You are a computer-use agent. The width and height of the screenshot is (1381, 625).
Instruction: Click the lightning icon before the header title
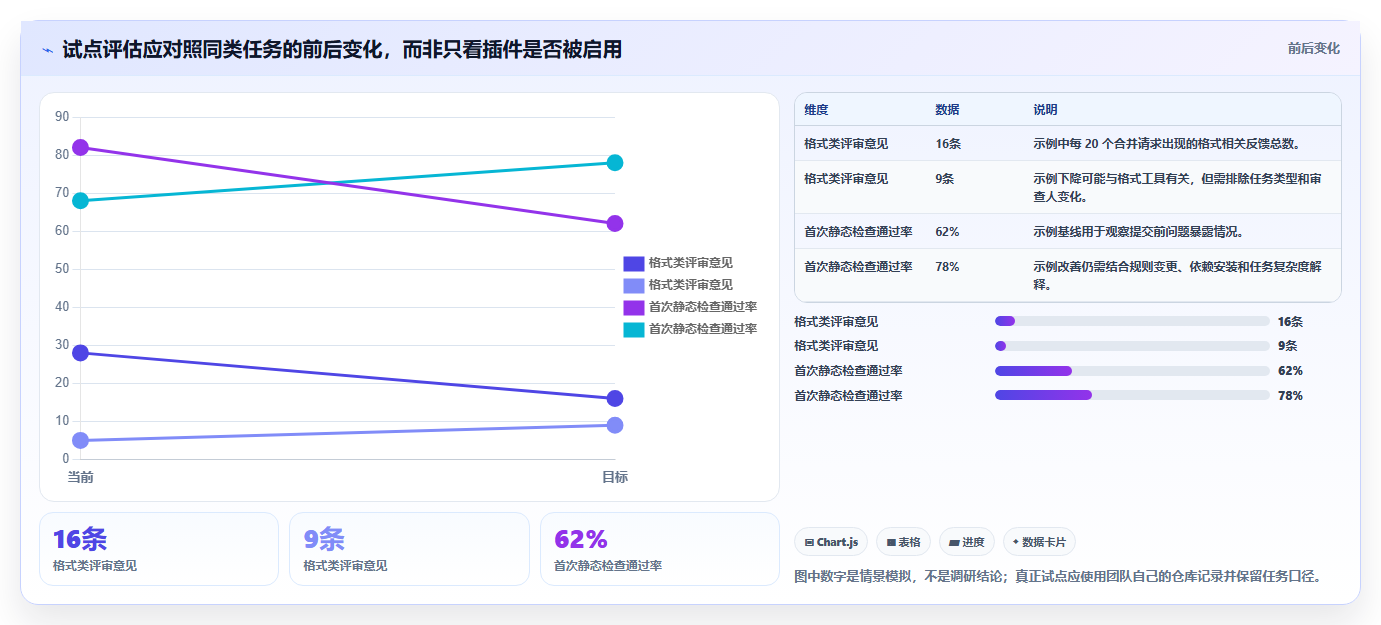point(48,50)
